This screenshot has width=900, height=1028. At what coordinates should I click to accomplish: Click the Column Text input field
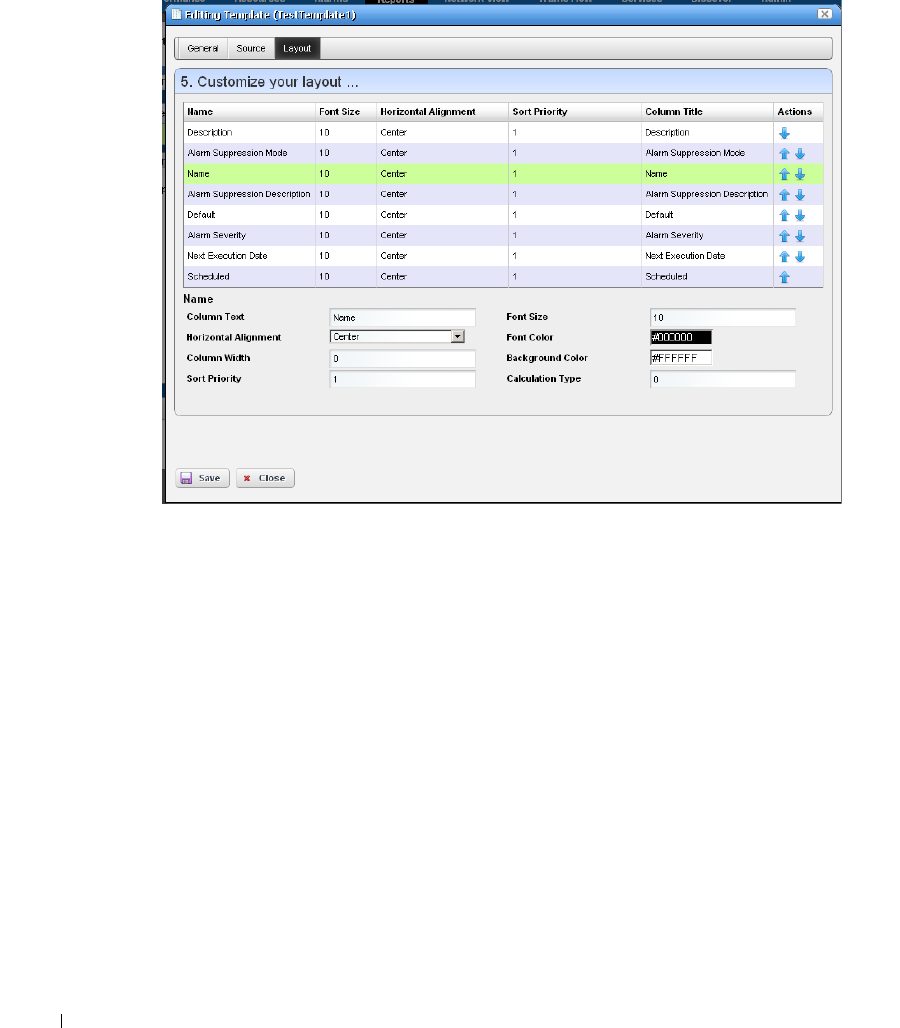[402, 317]
